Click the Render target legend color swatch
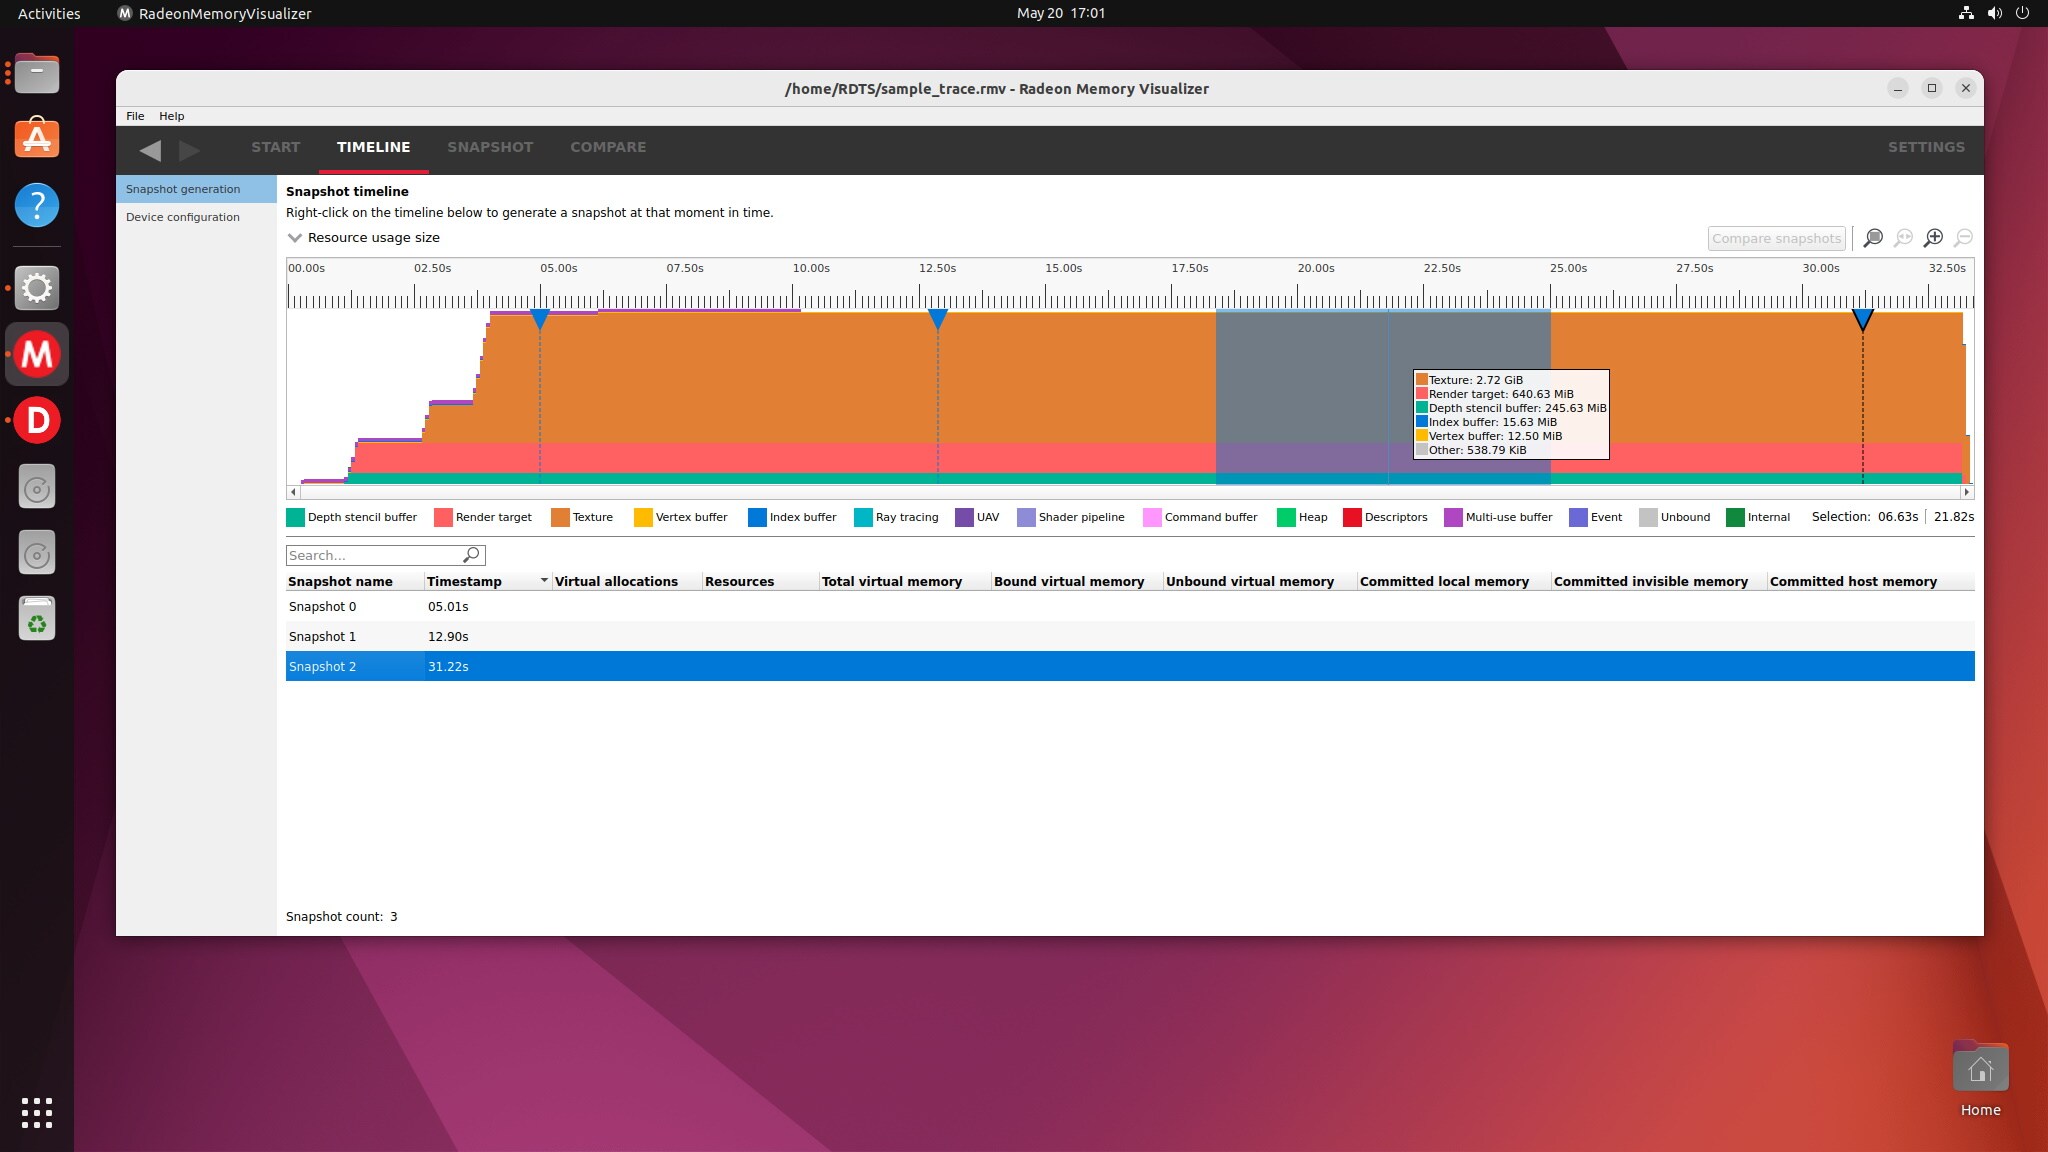Image resolution: width=2048 pixels, height=1152 pixels. [x=443, y=517]
